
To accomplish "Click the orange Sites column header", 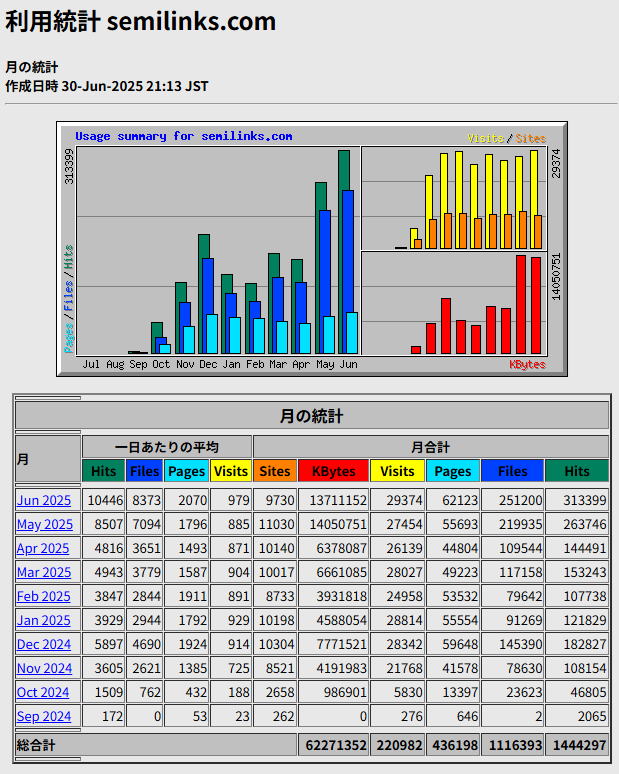I will click(275, 471).
